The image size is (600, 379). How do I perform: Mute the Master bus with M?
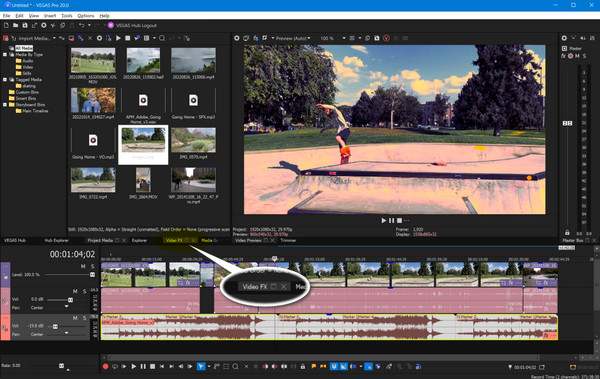tap(577, 56)
